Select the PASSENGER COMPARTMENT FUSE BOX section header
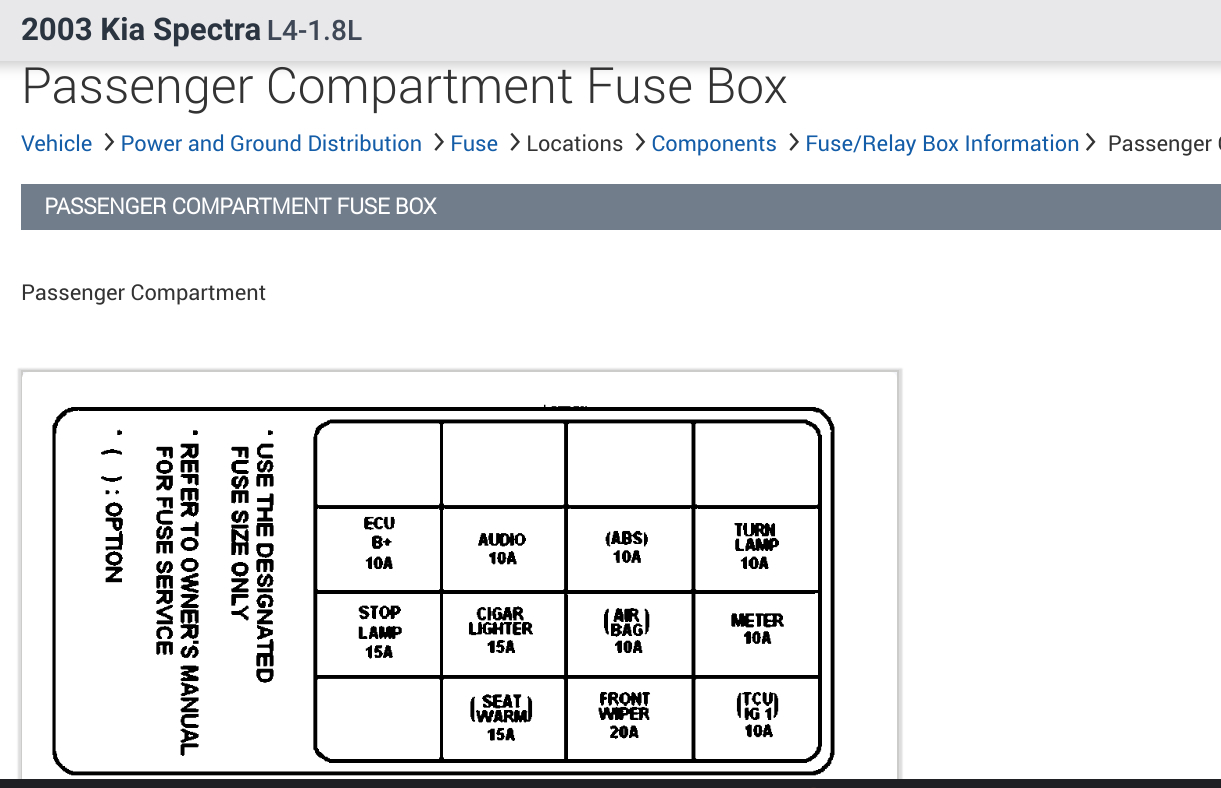This screenshot has width=1221, height=788. pyautogui.click(x=620, y=207)
